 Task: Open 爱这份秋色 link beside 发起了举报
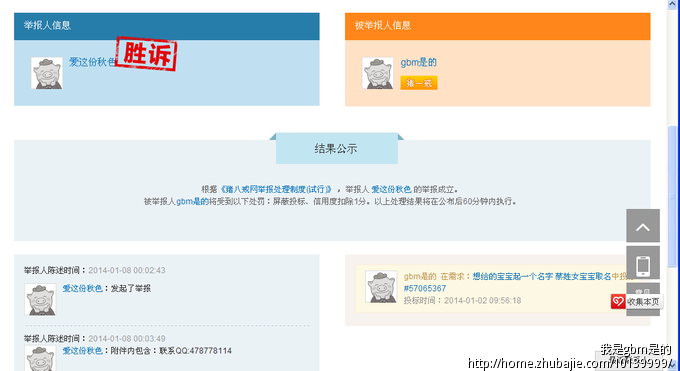82,289
